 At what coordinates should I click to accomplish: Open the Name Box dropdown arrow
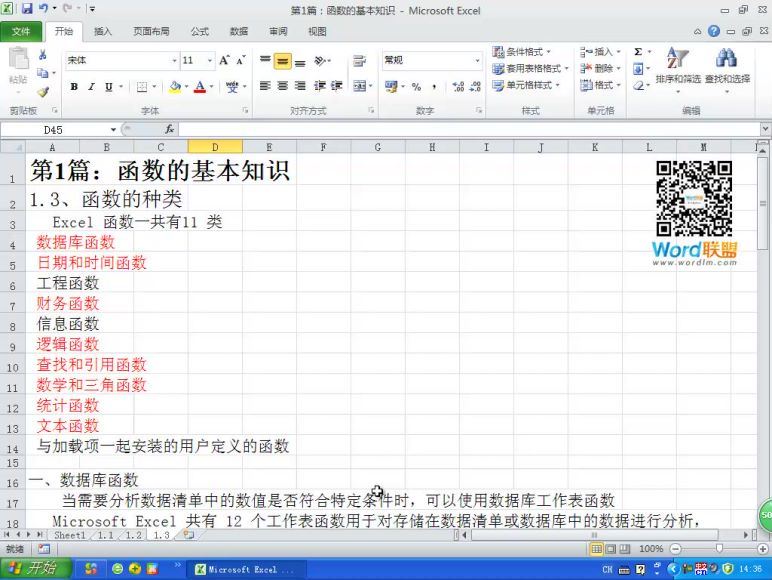tap(113, 129)
